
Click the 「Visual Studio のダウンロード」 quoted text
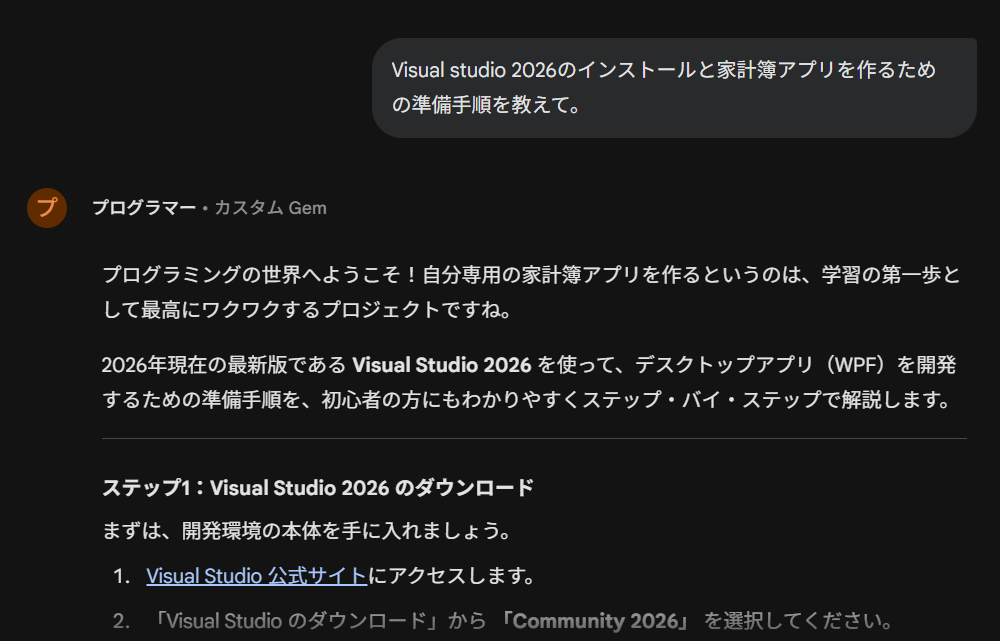click(x=293, y=621)
